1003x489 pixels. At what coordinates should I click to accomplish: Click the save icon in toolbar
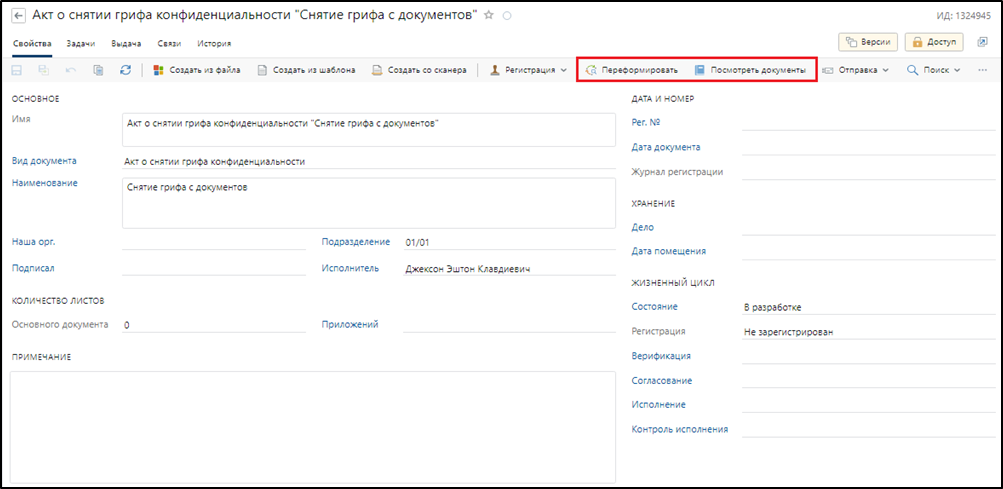pyautogui.click(x=17, y=71)
